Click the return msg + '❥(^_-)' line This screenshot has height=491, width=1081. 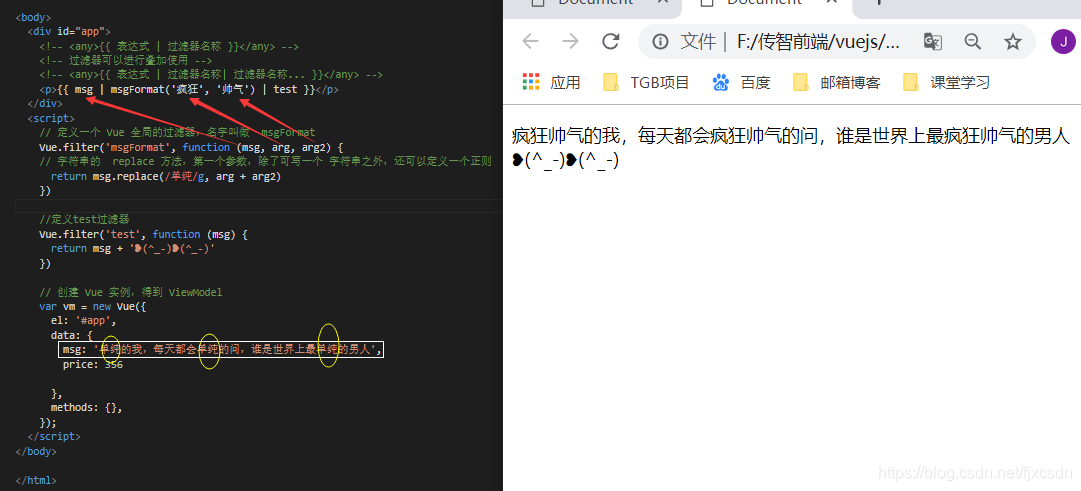click(132, 248)
